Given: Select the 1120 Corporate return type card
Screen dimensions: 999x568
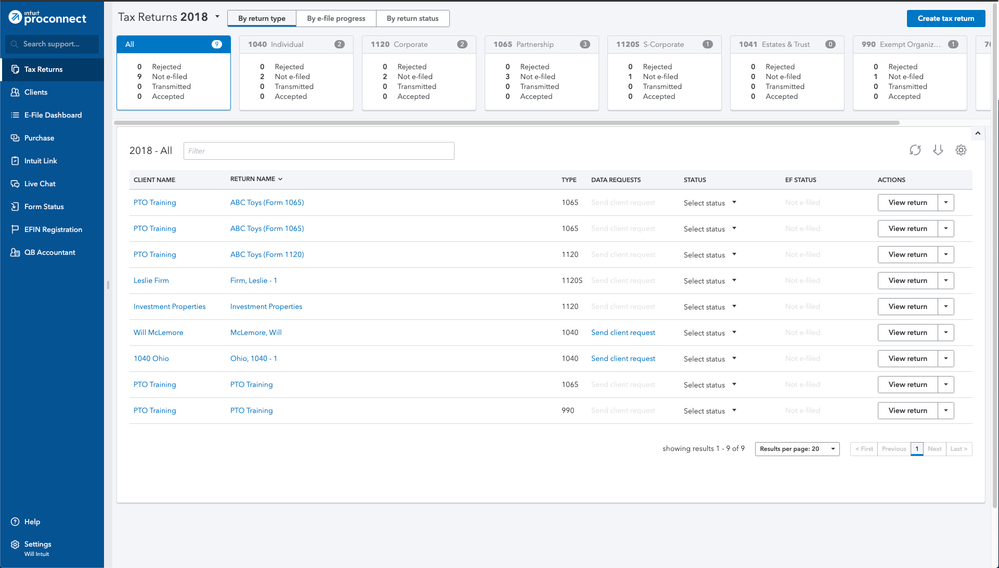Looking at the screenshot, I should [418, 73].
